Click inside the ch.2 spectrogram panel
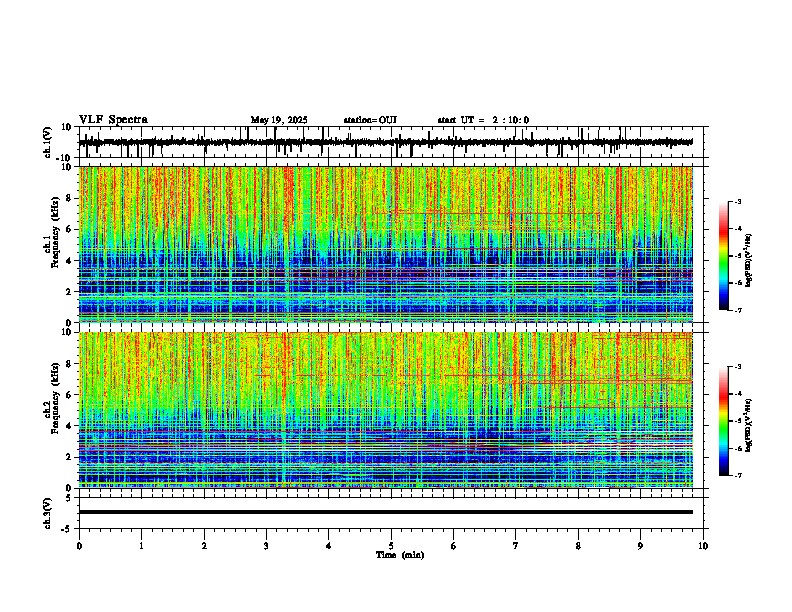The width and height of the screenshot is (792, 612). click(x=386, y=410)
